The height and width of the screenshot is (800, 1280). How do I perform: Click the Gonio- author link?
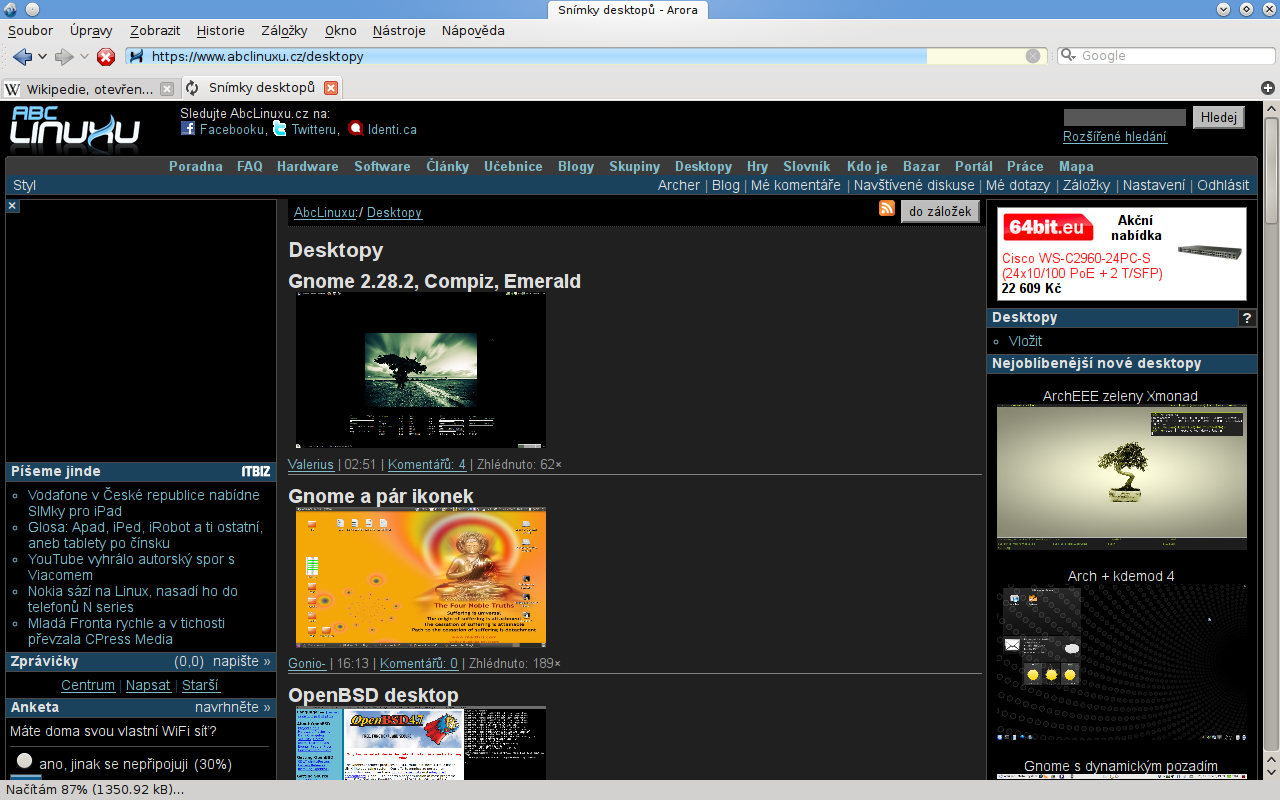click(307, 663)
